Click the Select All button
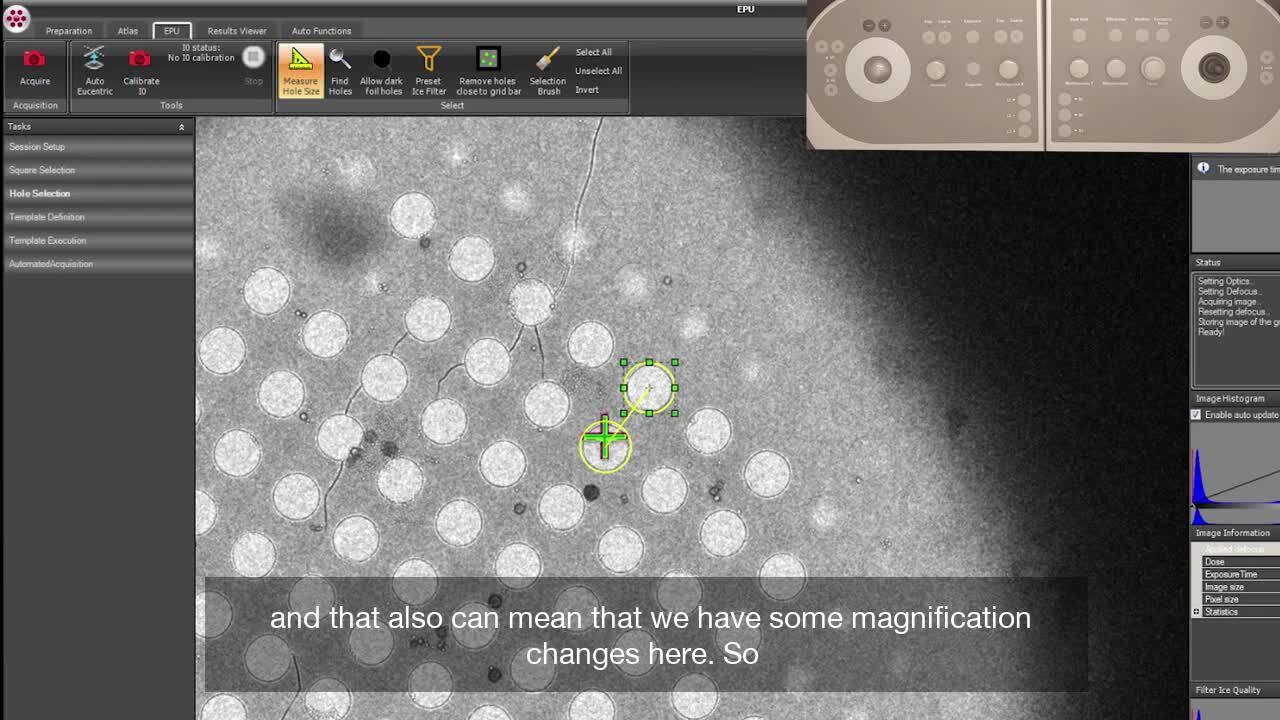The height and width of the screenshot is (720, 1280). [593, 52]
